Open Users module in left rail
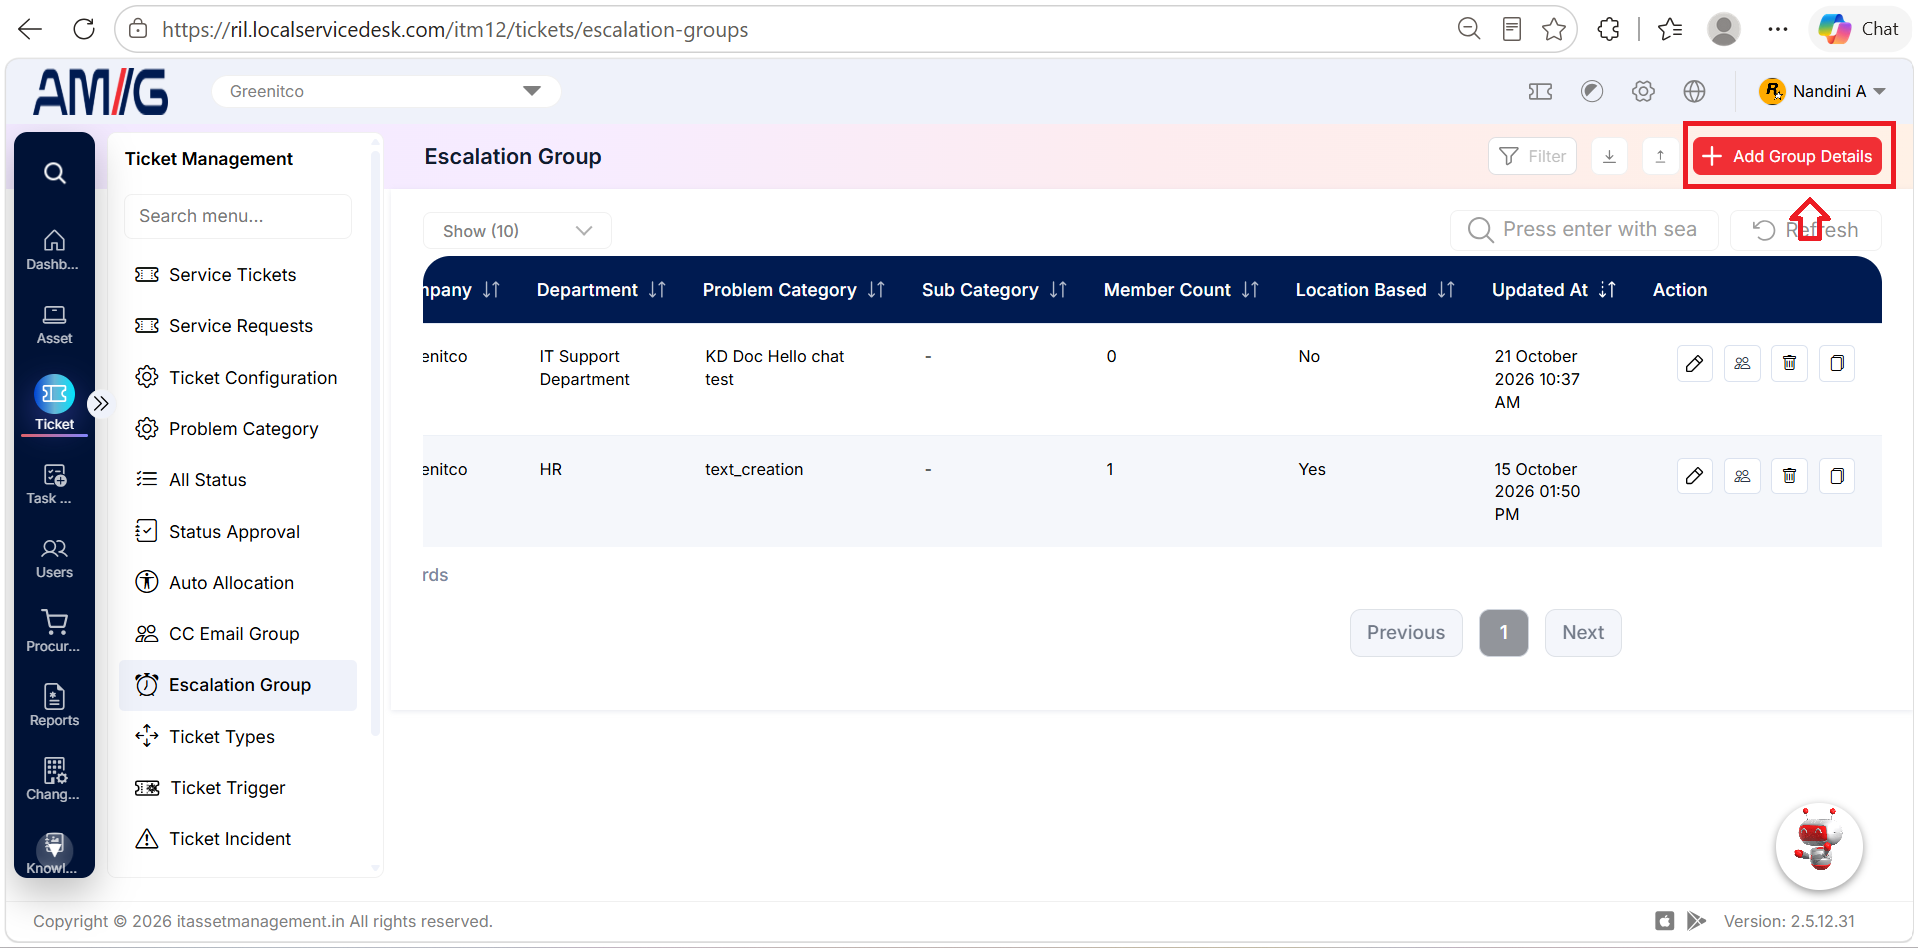 [x=54, y=558]
